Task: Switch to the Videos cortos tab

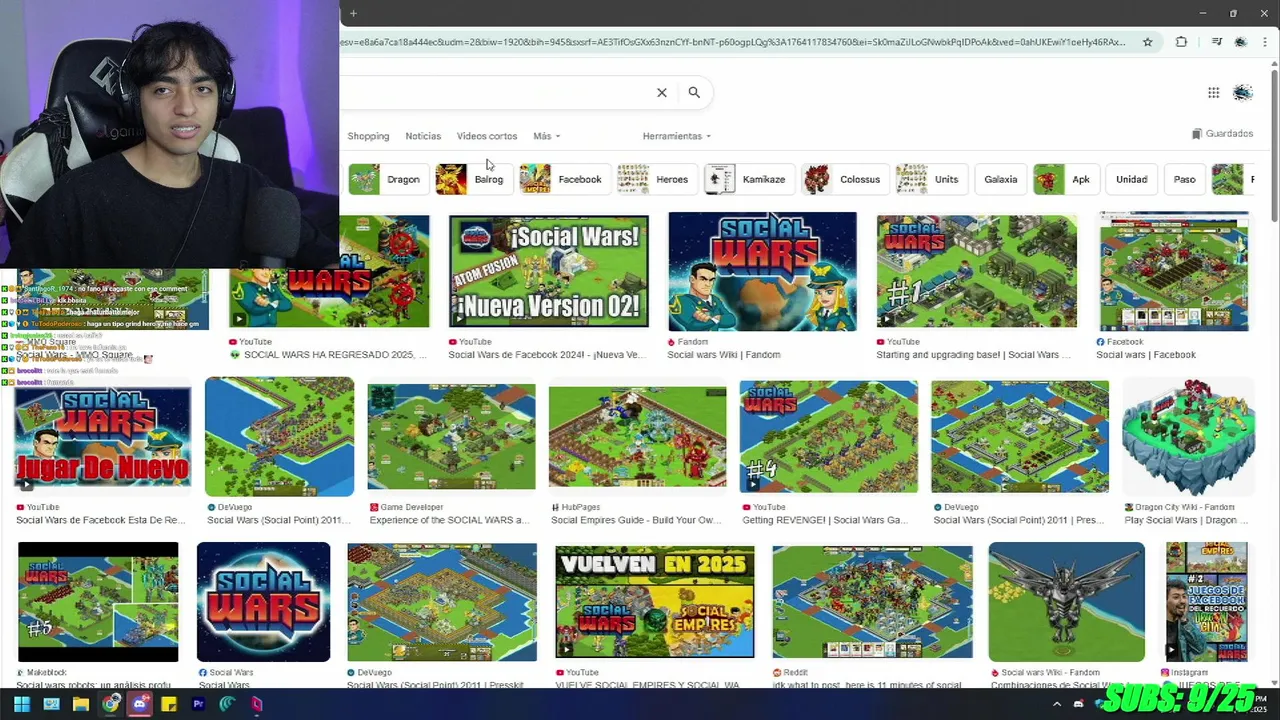Action: [x=487, y=136]
